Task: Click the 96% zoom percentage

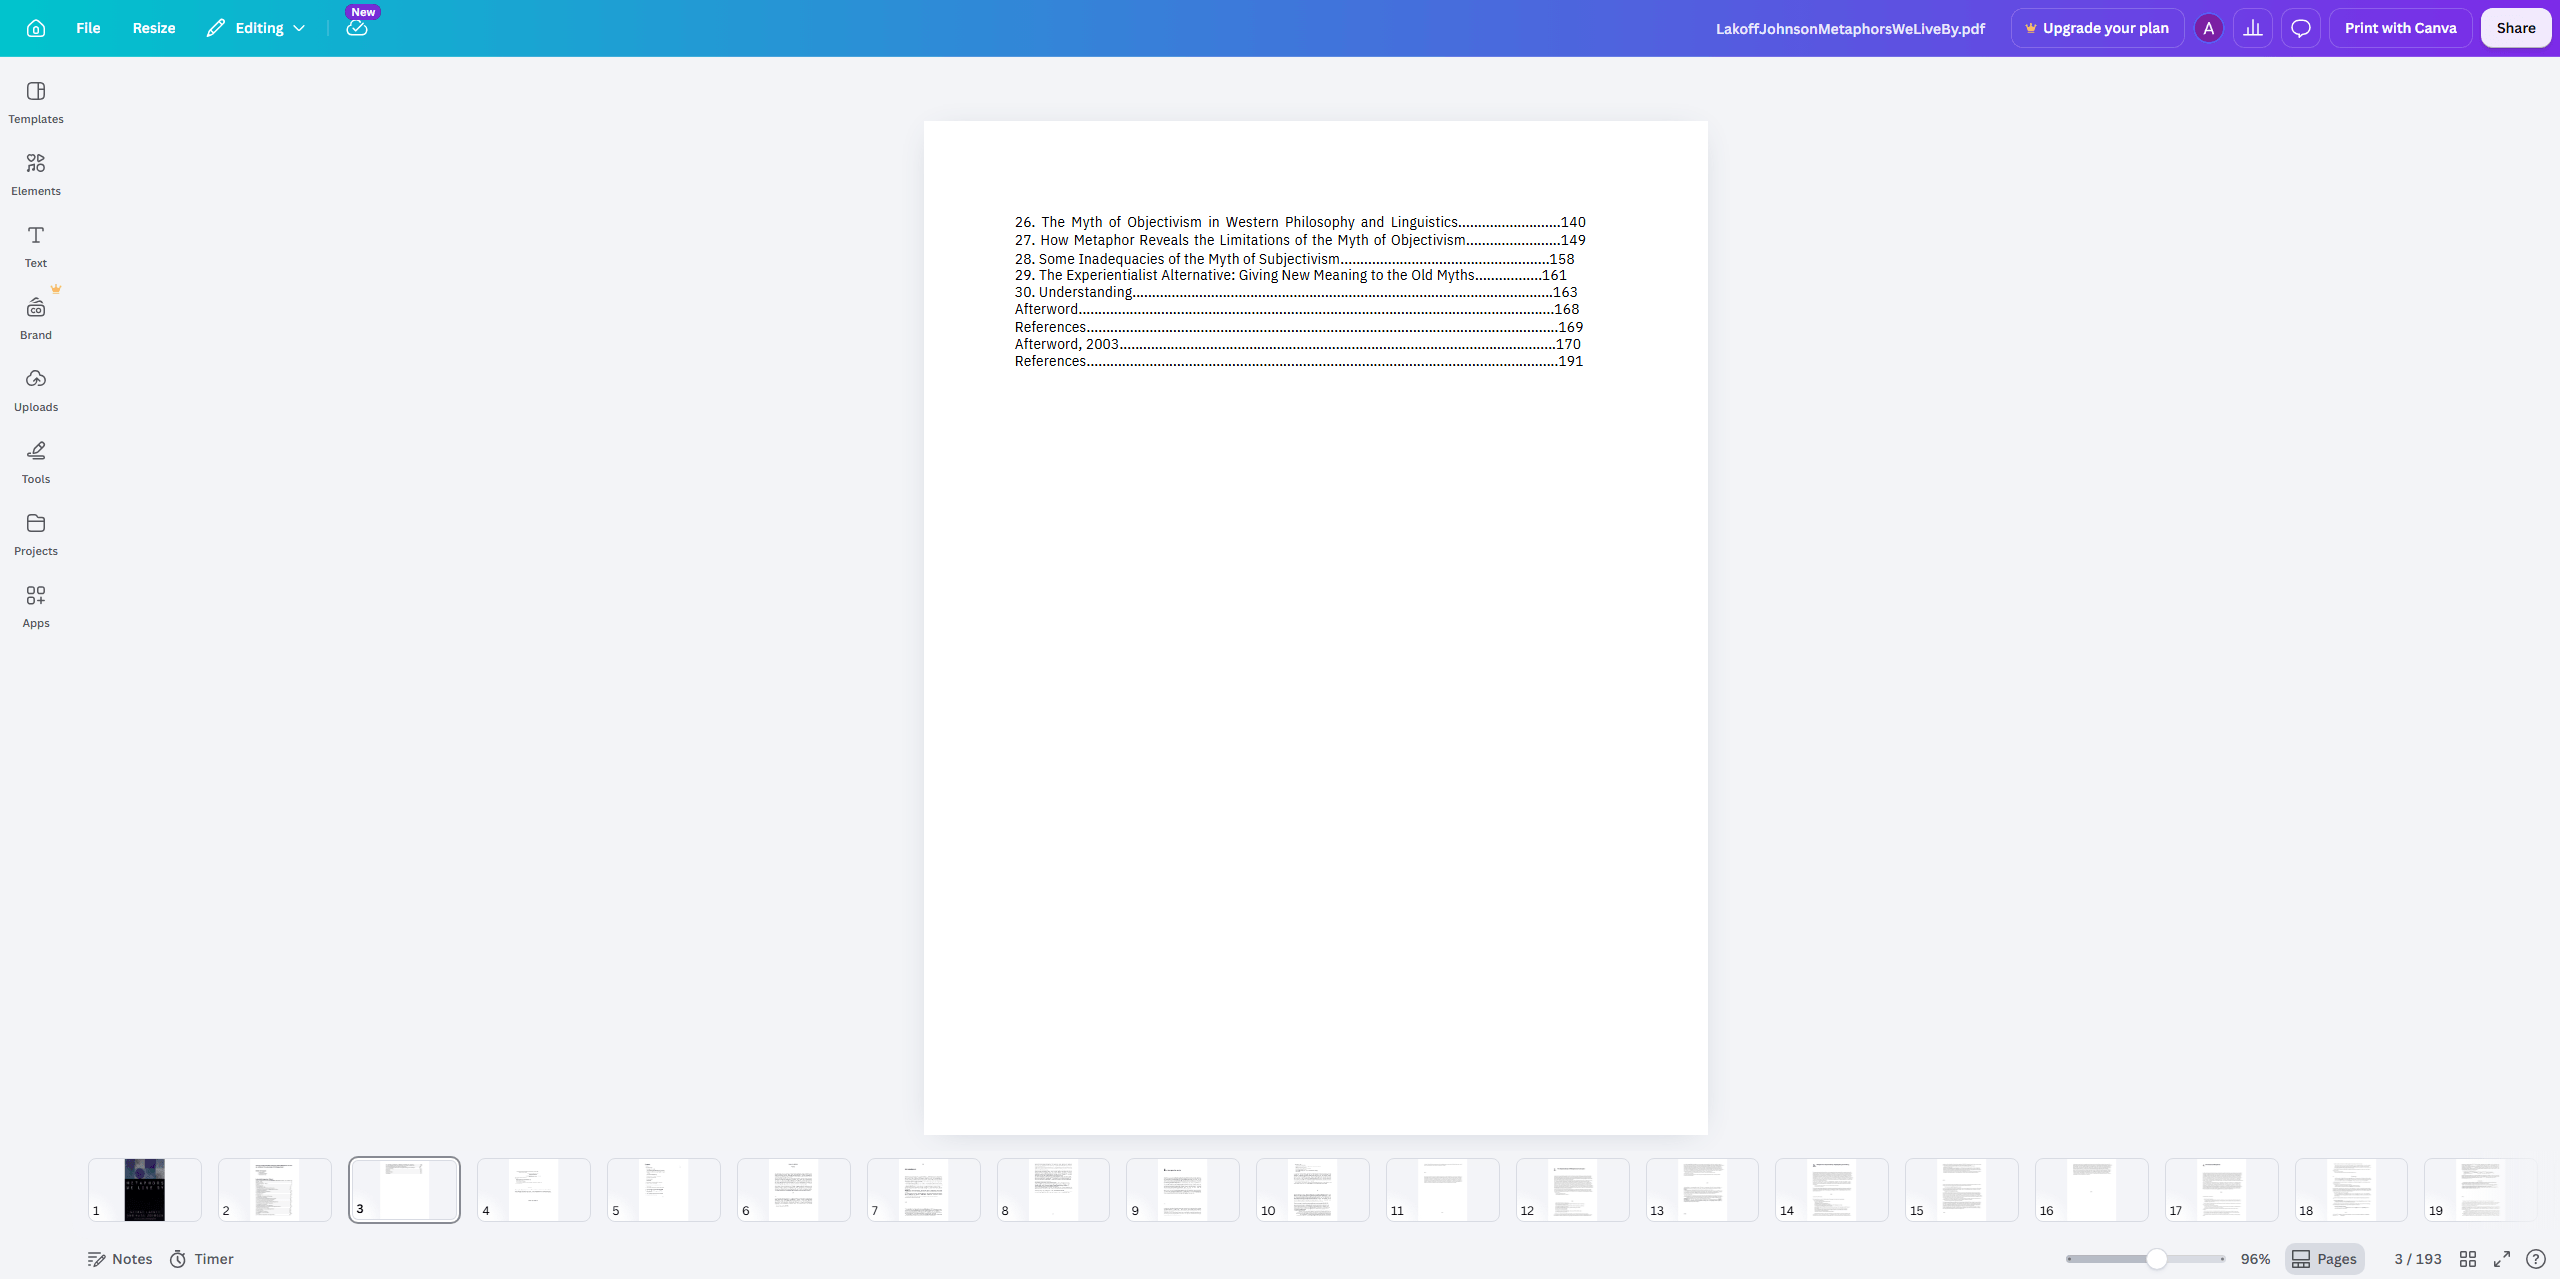Action: point(2255,1259)
